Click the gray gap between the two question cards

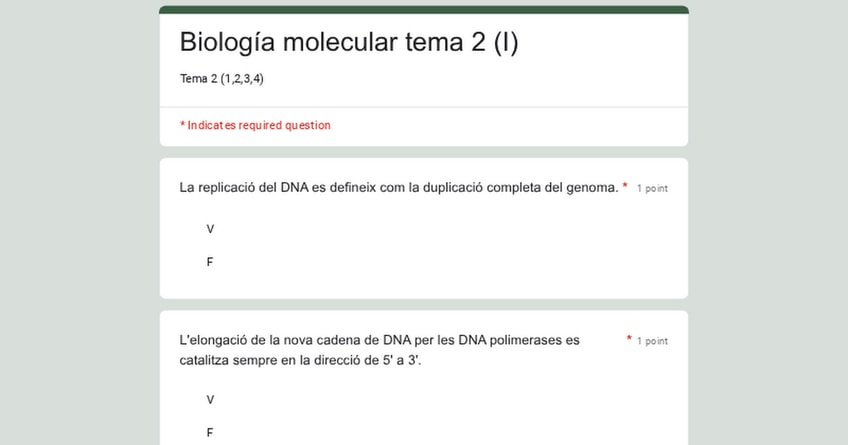coord(423,304)
